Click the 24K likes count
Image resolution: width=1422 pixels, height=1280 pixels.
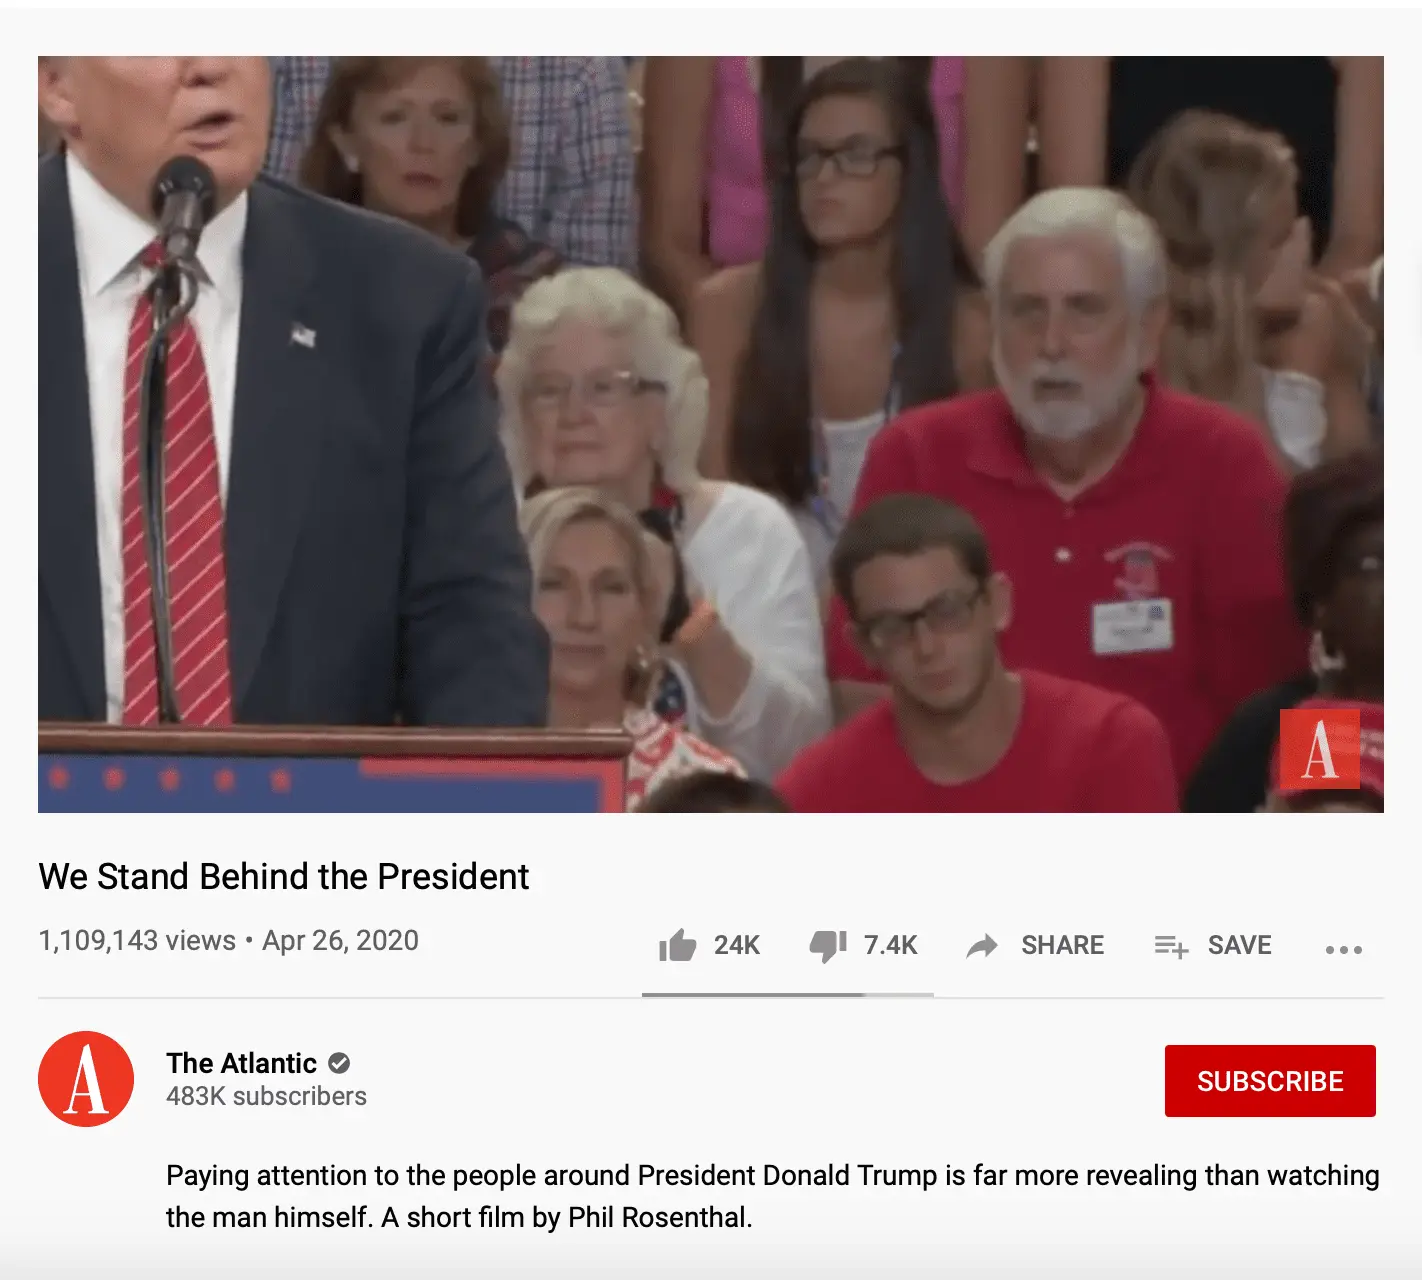click(x=737, y=945)
